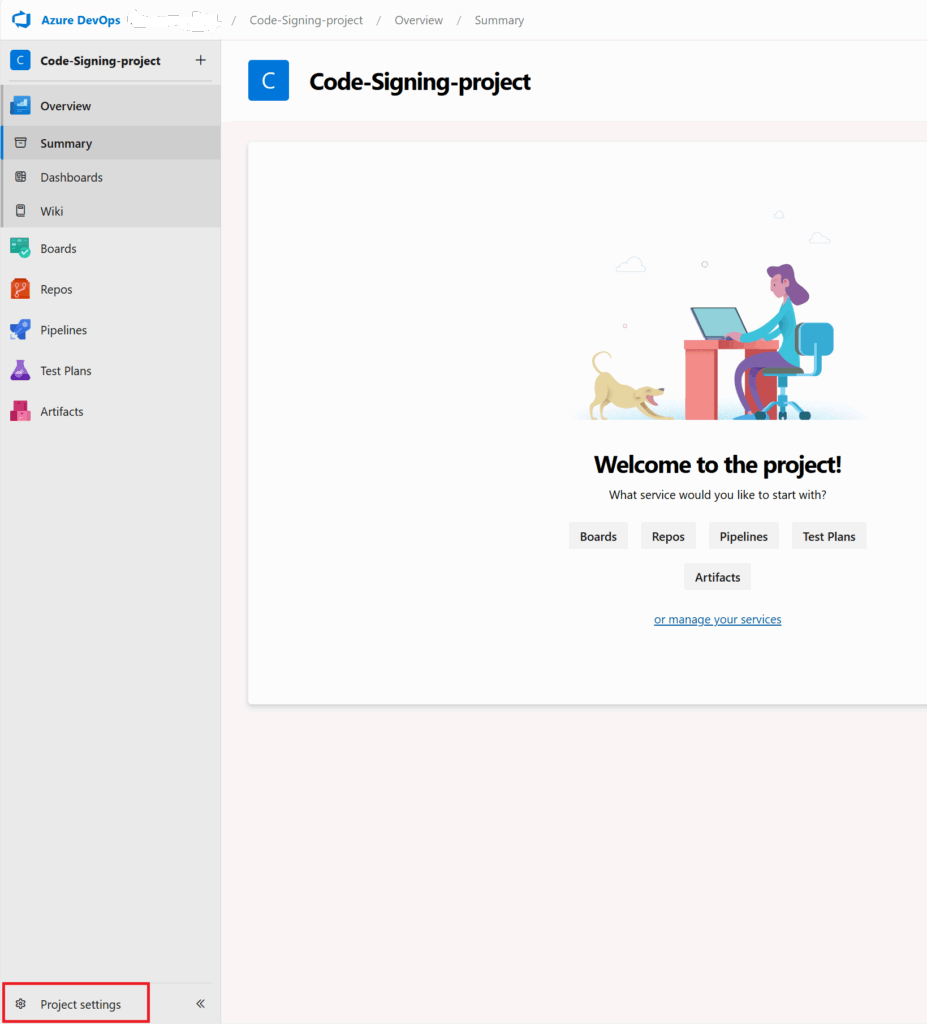Follow the 'or manage your services' link
This screenshot has height=1024, width=927.
717,620
